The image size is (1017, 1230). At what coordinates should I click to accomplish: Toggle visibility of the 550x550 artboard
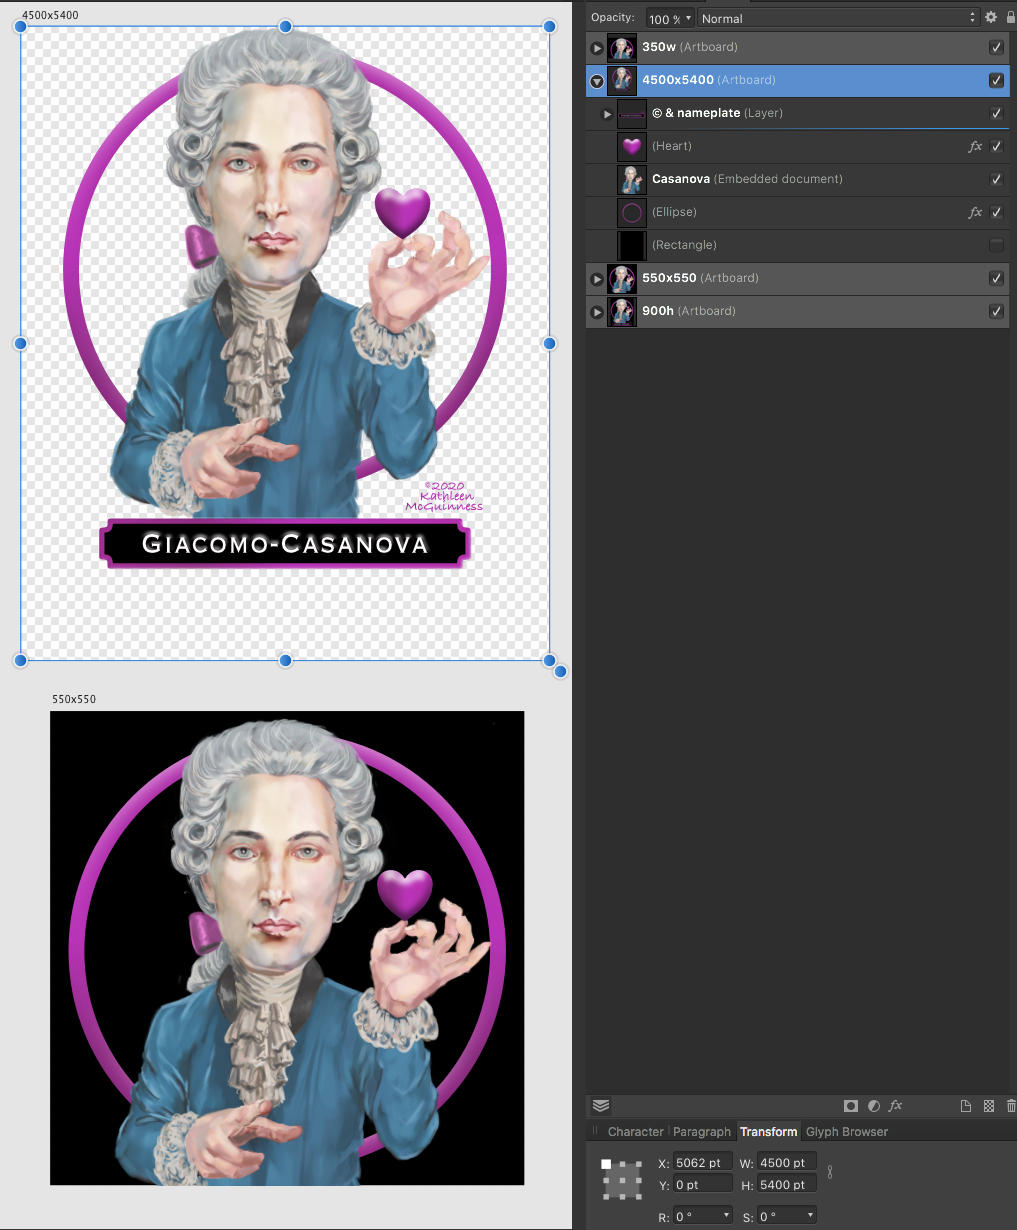click(x=996, y=278)
